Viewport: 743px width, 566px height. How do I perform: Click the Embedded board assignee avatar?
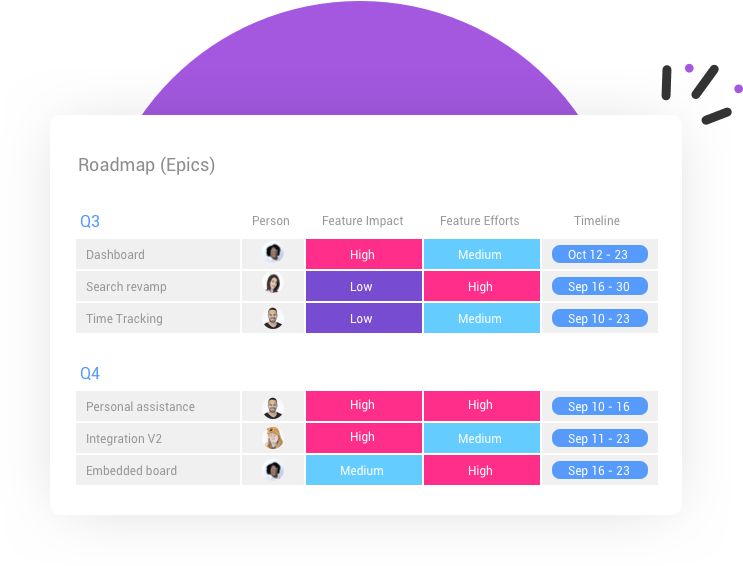(273, 470)
